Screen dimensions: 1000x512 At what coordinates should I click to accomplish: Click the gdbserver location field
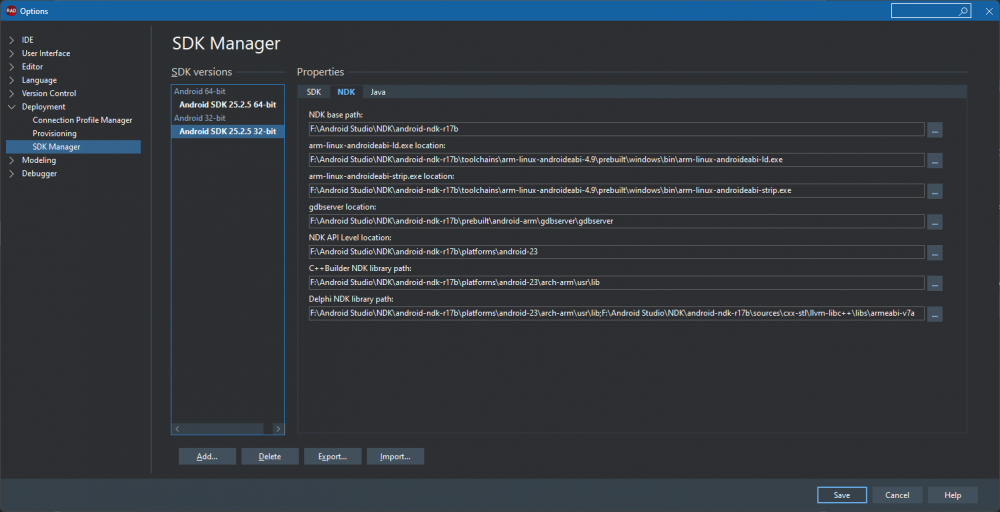click(x=617, y=221)
